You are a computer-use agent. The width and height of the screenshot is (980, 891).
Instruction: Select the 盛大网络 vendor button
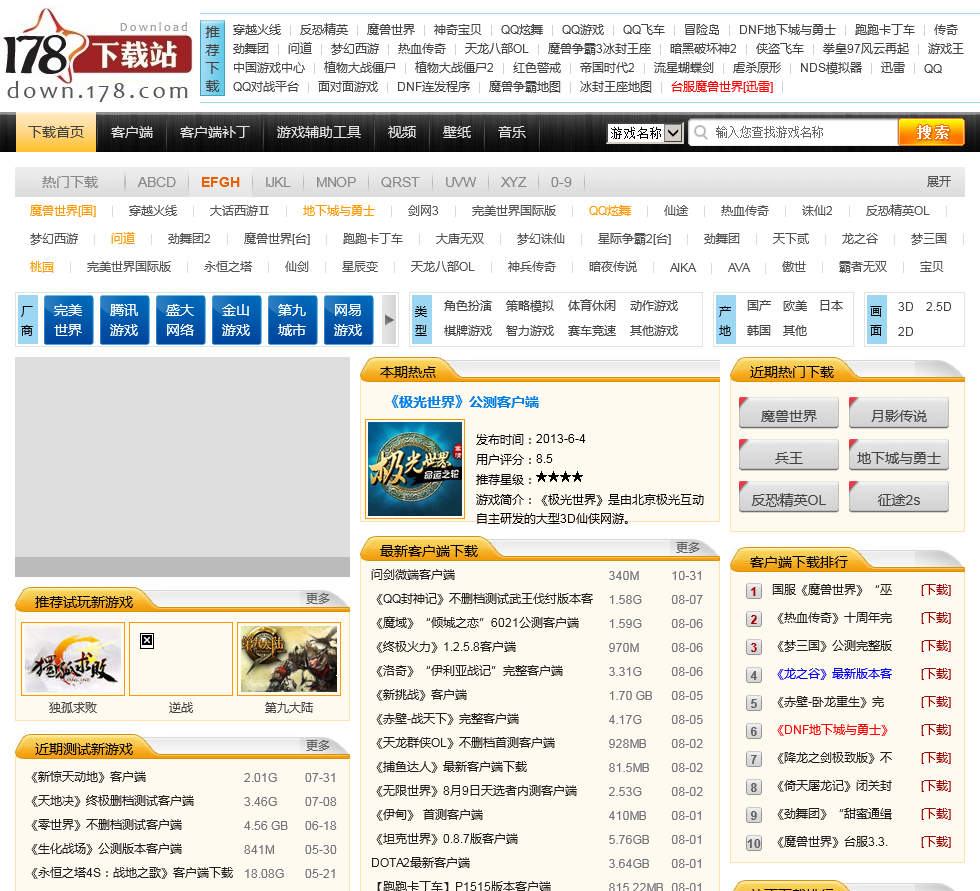pos(180,320)
